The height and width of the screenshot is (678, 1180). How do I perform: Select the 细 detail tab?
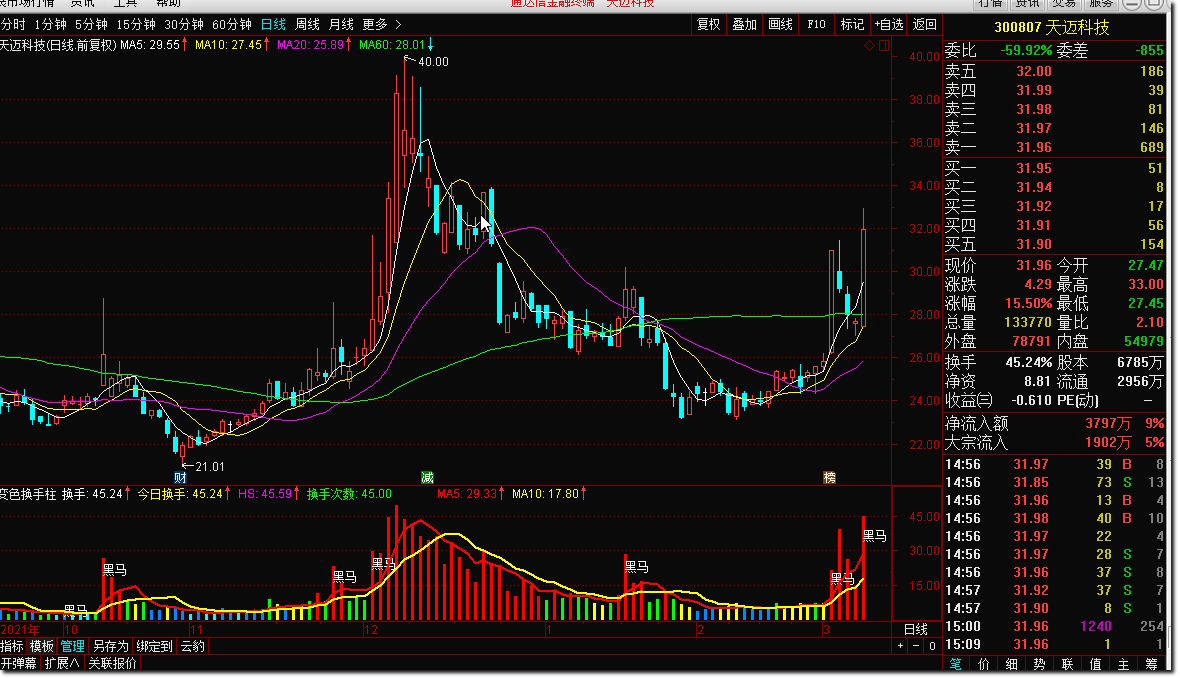coord(1011,664)
